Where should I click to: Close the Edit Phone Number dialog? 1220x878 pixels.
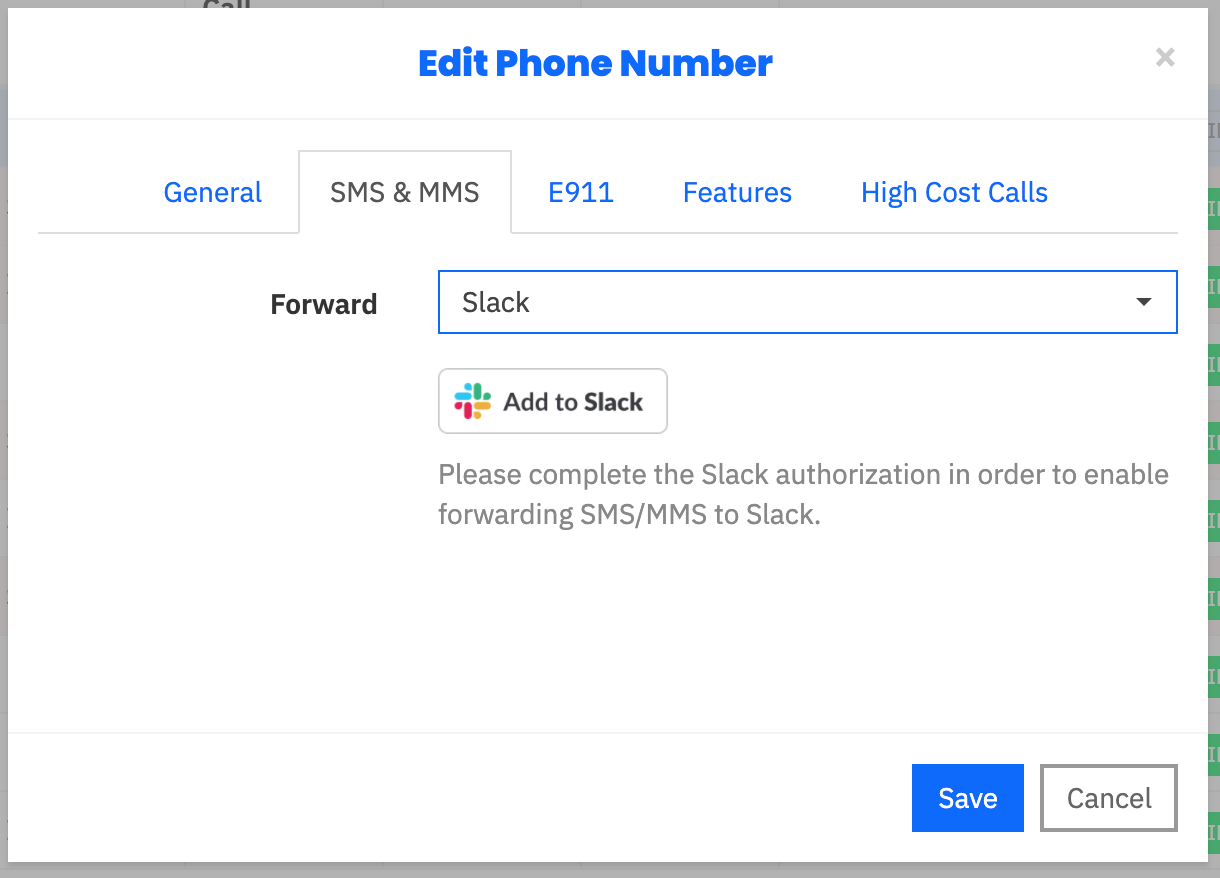pos(1165,58)
